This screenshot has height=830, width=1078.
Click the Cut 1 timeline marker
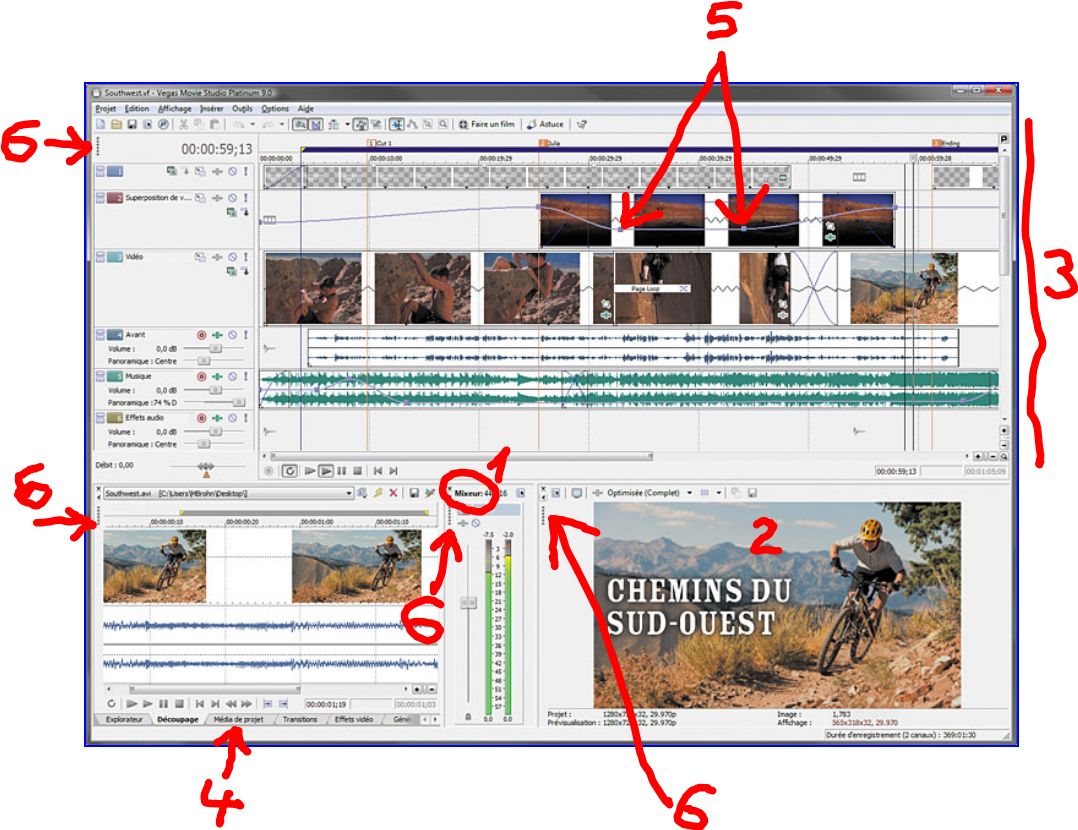380,143
